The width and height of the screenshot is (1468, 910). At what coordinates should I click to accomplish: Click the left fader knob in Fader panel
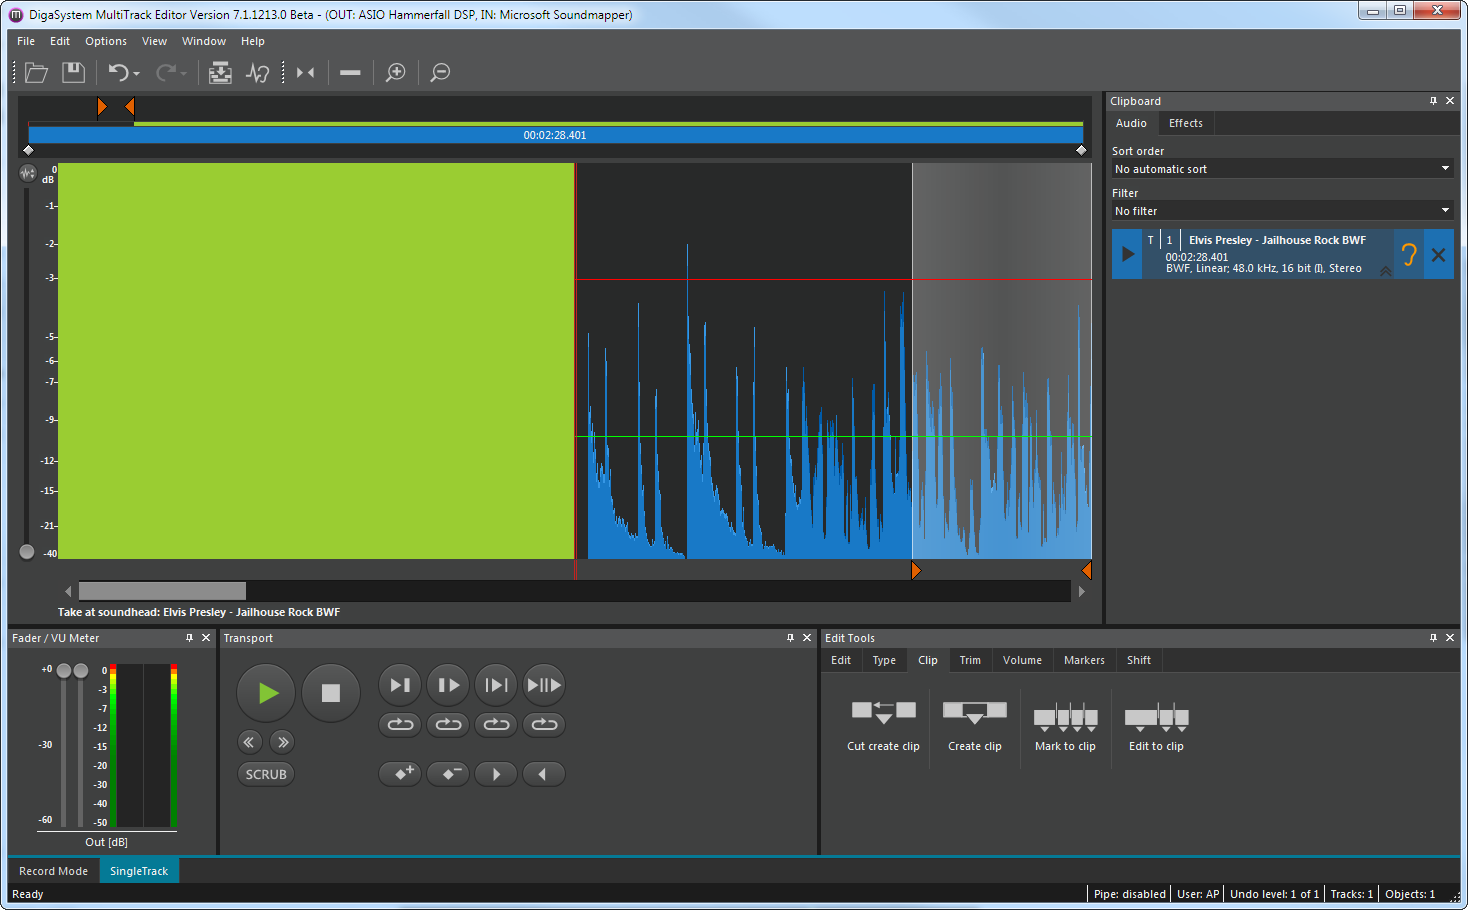point(64,671)
